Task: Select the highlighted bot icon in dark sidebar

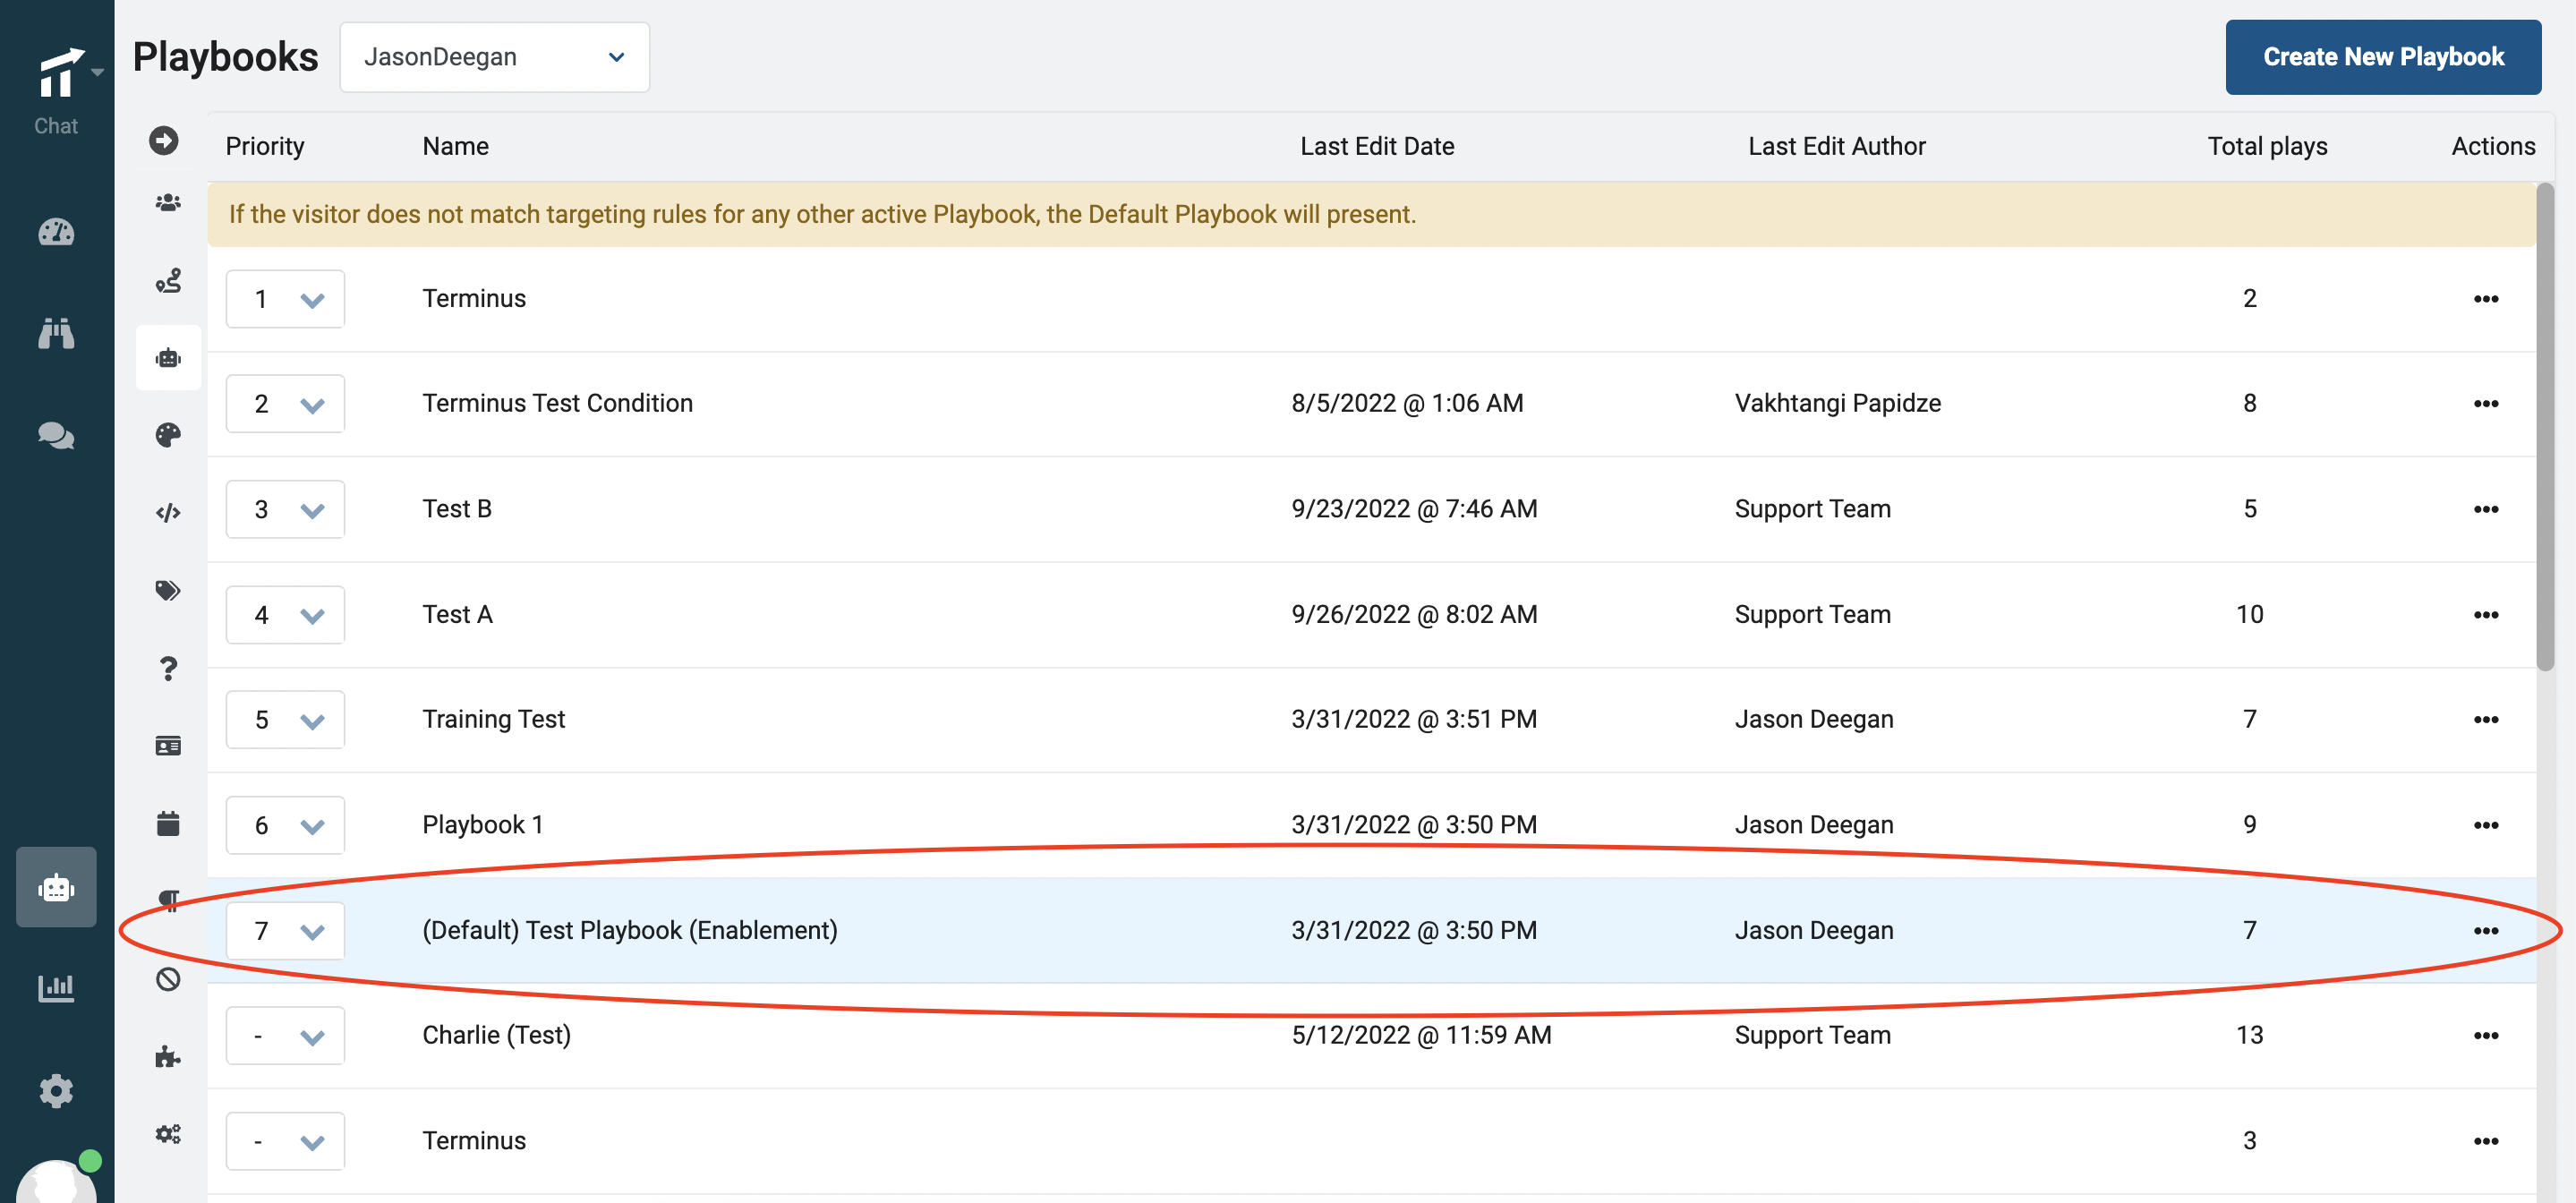Action: 56,887
